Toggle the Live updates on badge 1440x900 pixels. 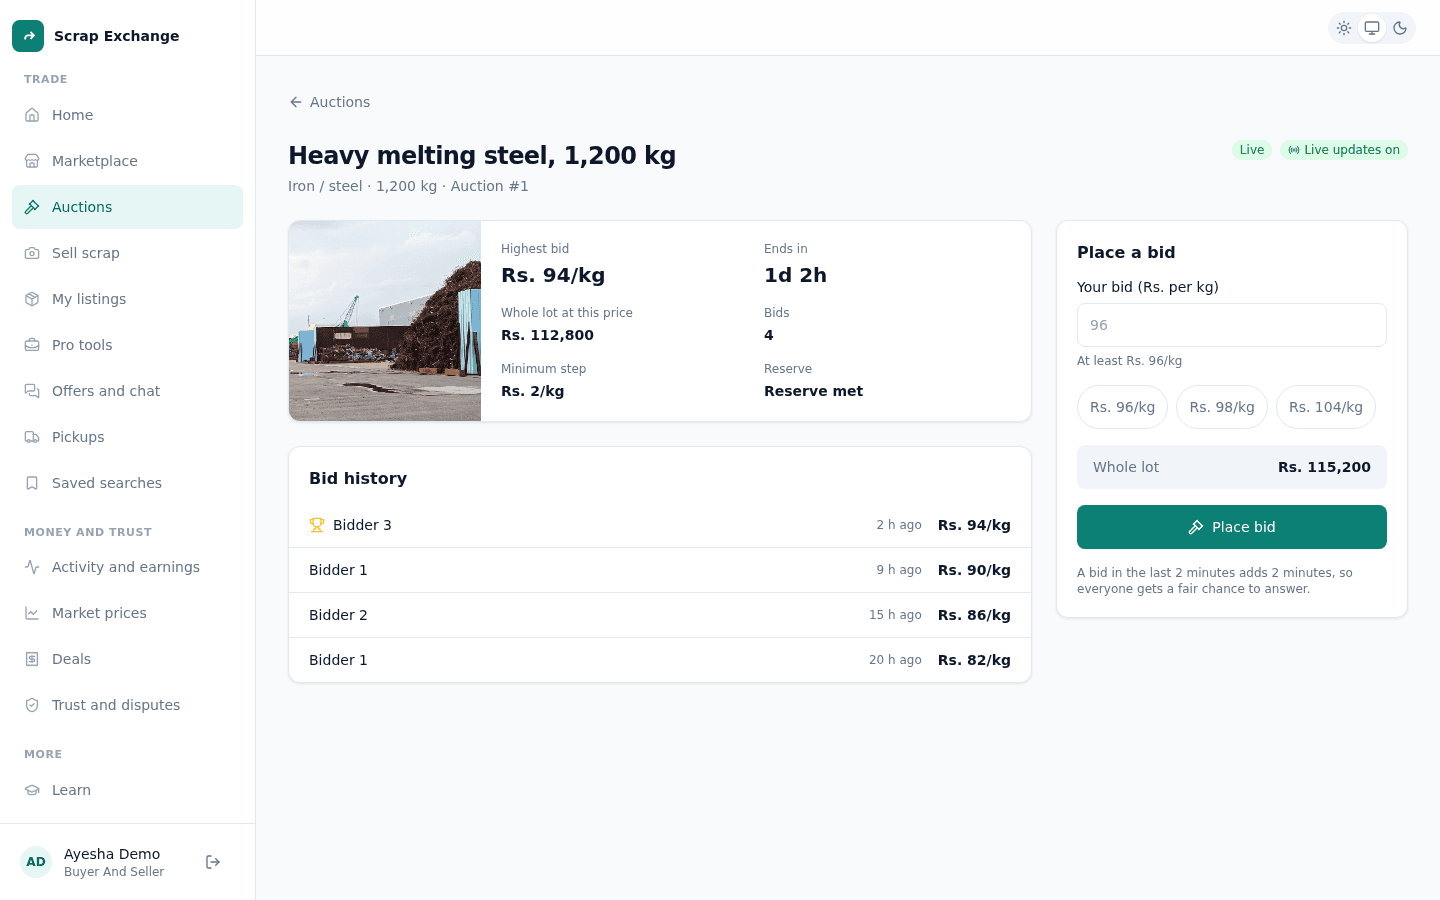[x=1344, y=150]
